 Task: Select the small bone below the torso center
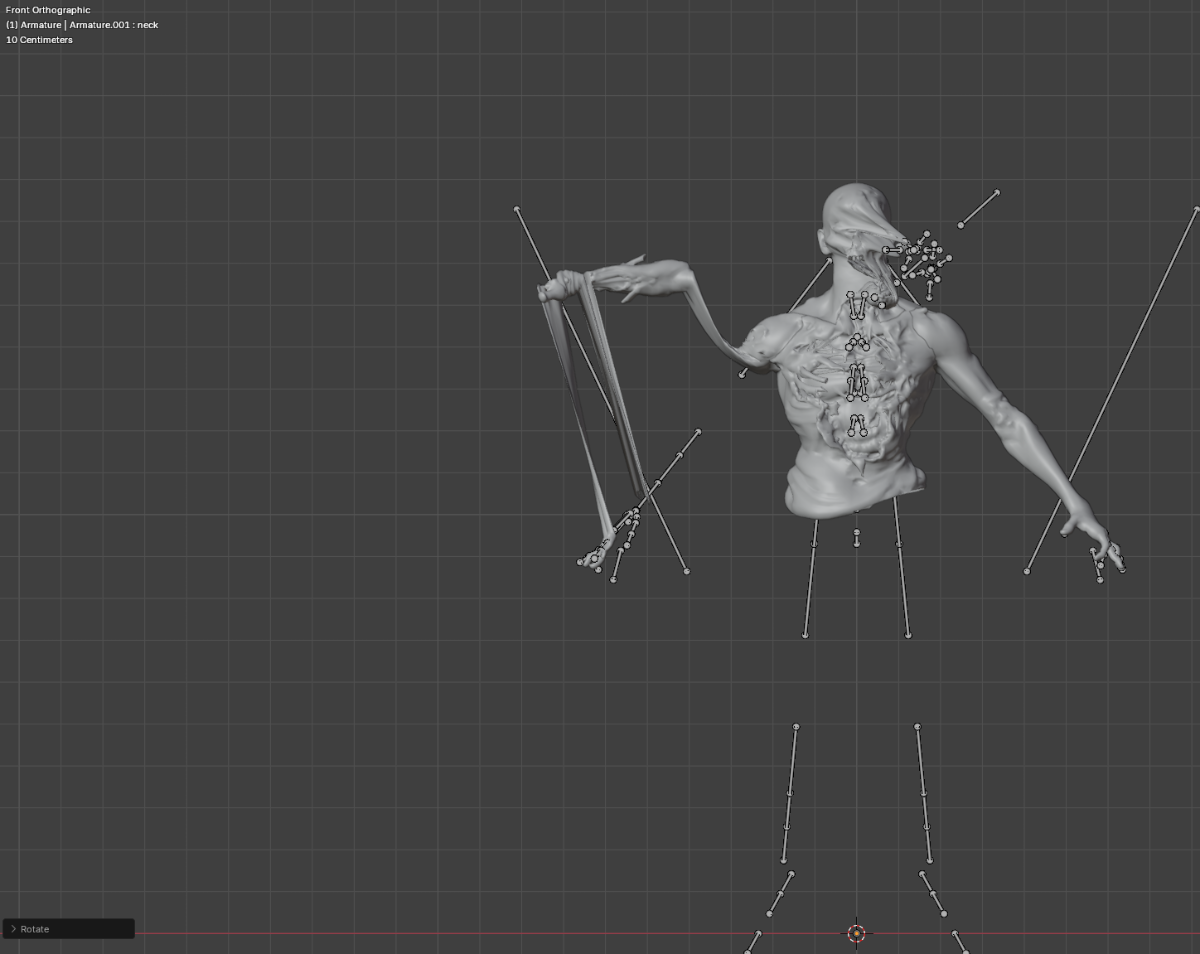tap(856, 537)
